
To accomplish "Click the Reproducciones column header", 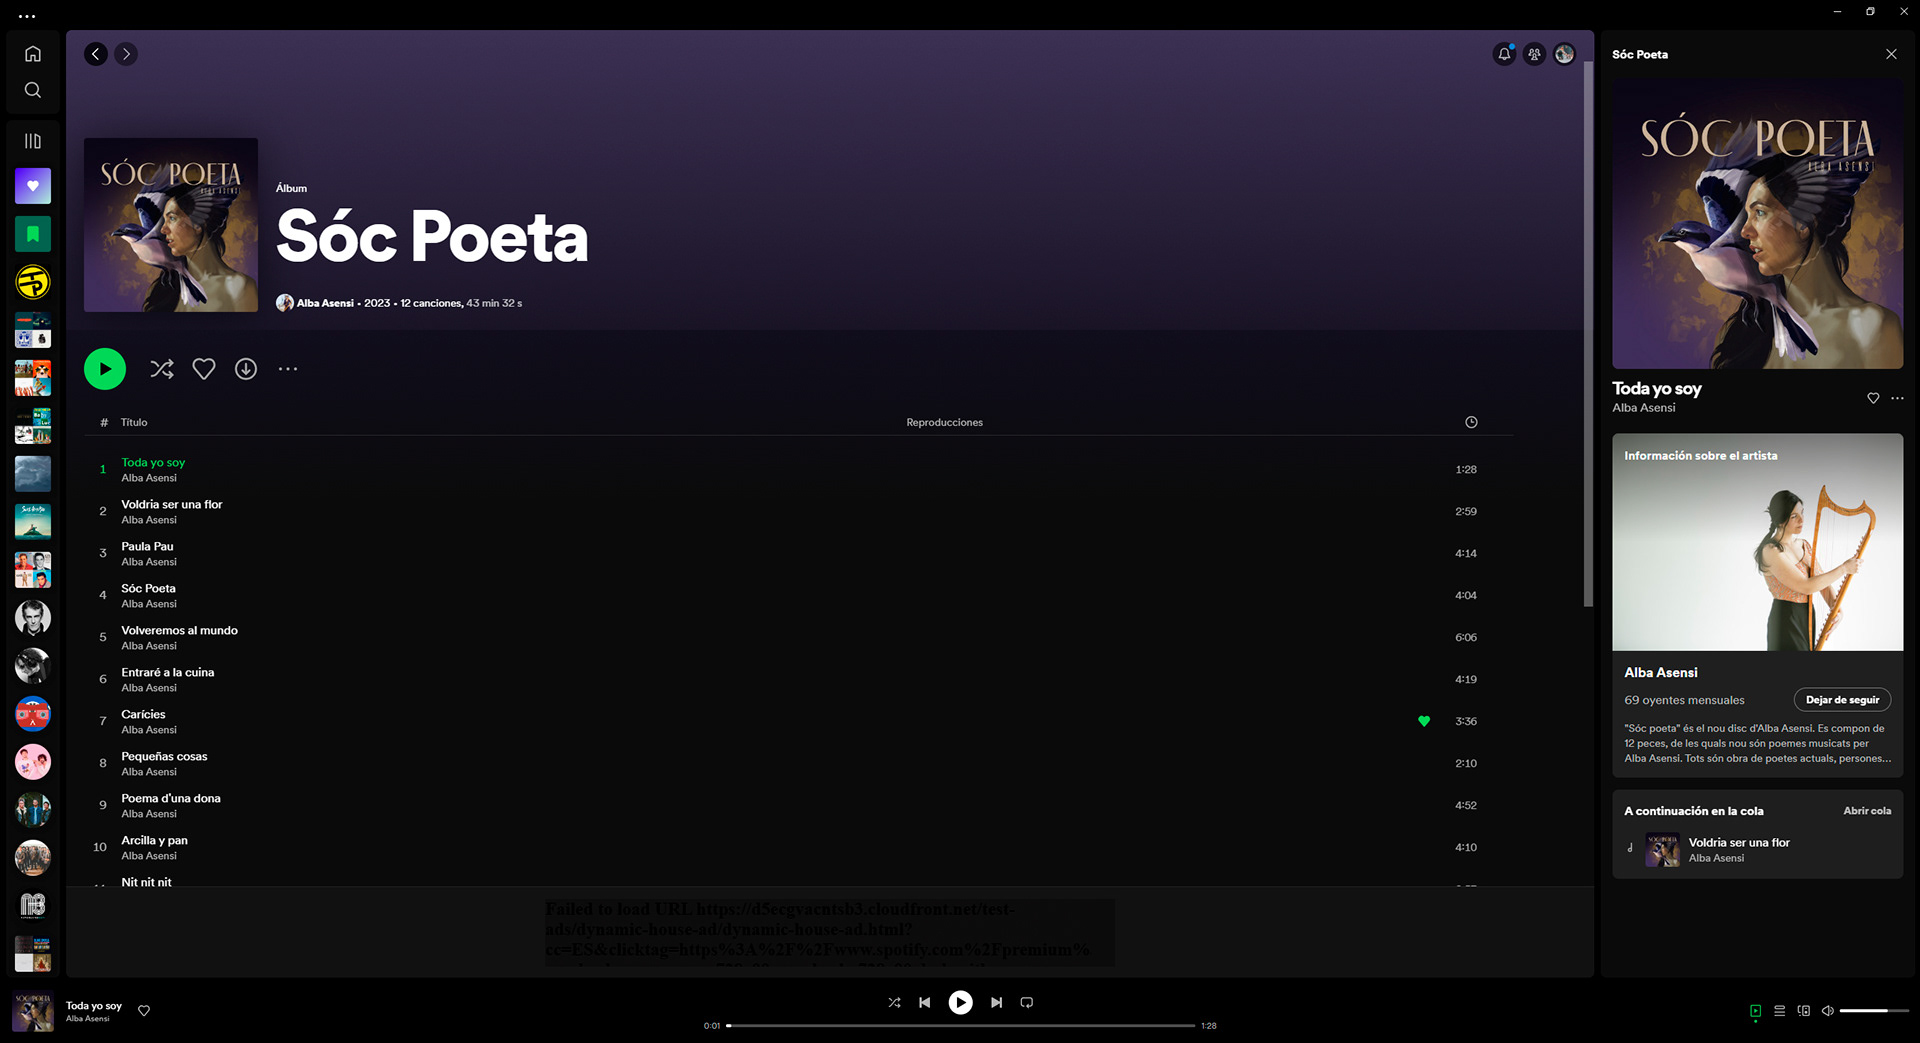I will point(944,422).
